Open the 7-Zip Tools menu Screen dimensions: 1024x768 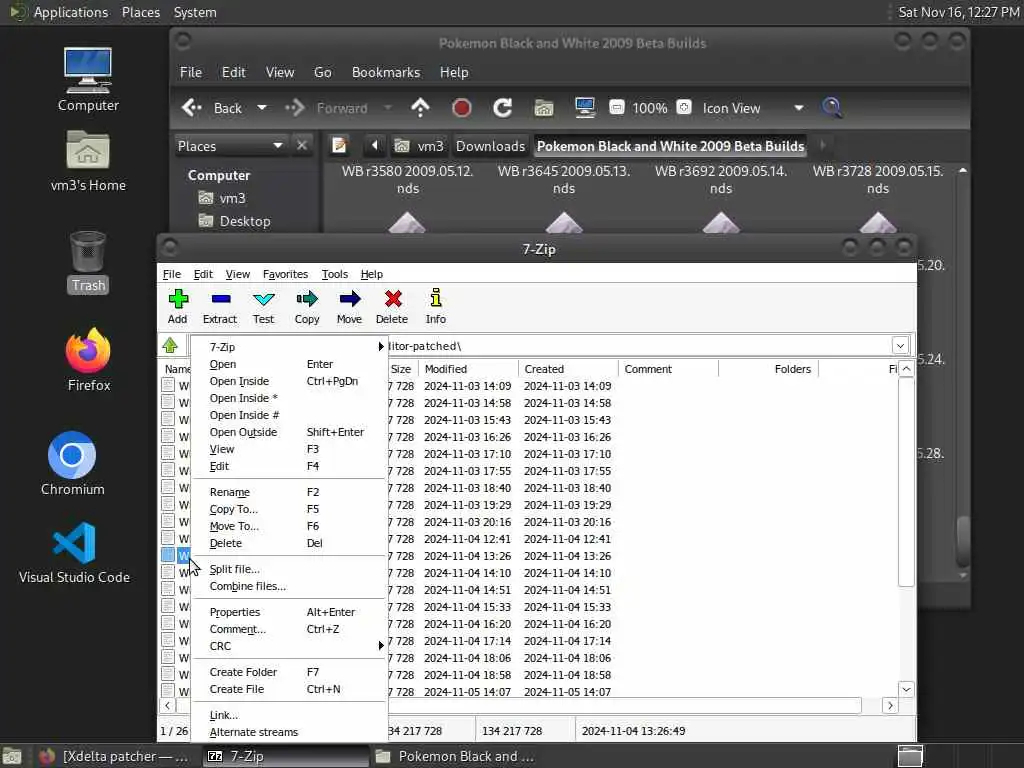tap(334, 274)
